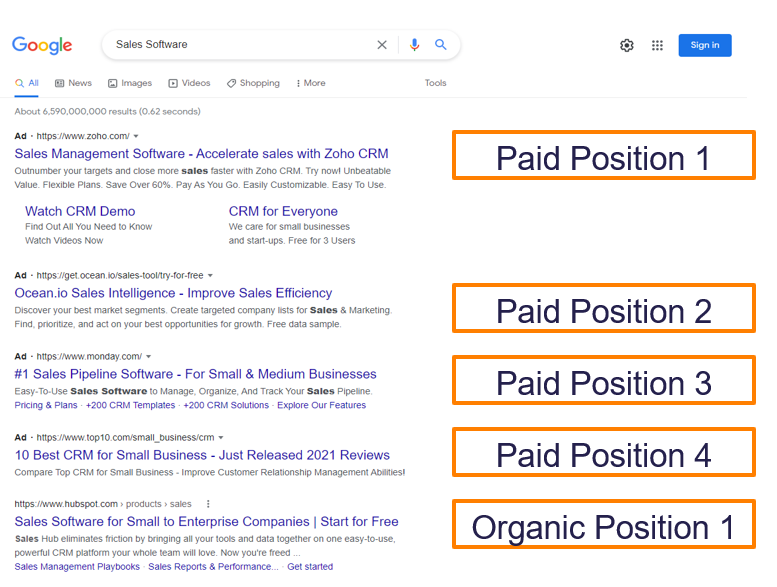777x587 pixels.
Task: Open the Watch CRM Demo sitelink
Action: (x=80, y=212)
